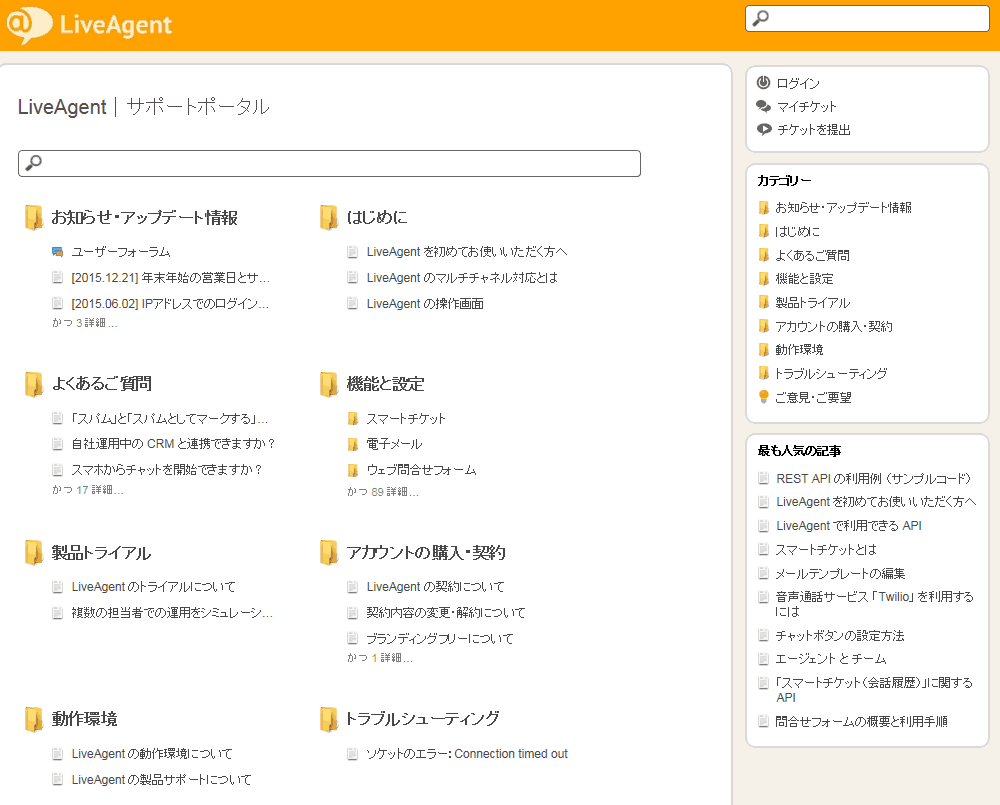
Task: Open popular article メールテンプレートの編集
Action: (x=840, y=573)
